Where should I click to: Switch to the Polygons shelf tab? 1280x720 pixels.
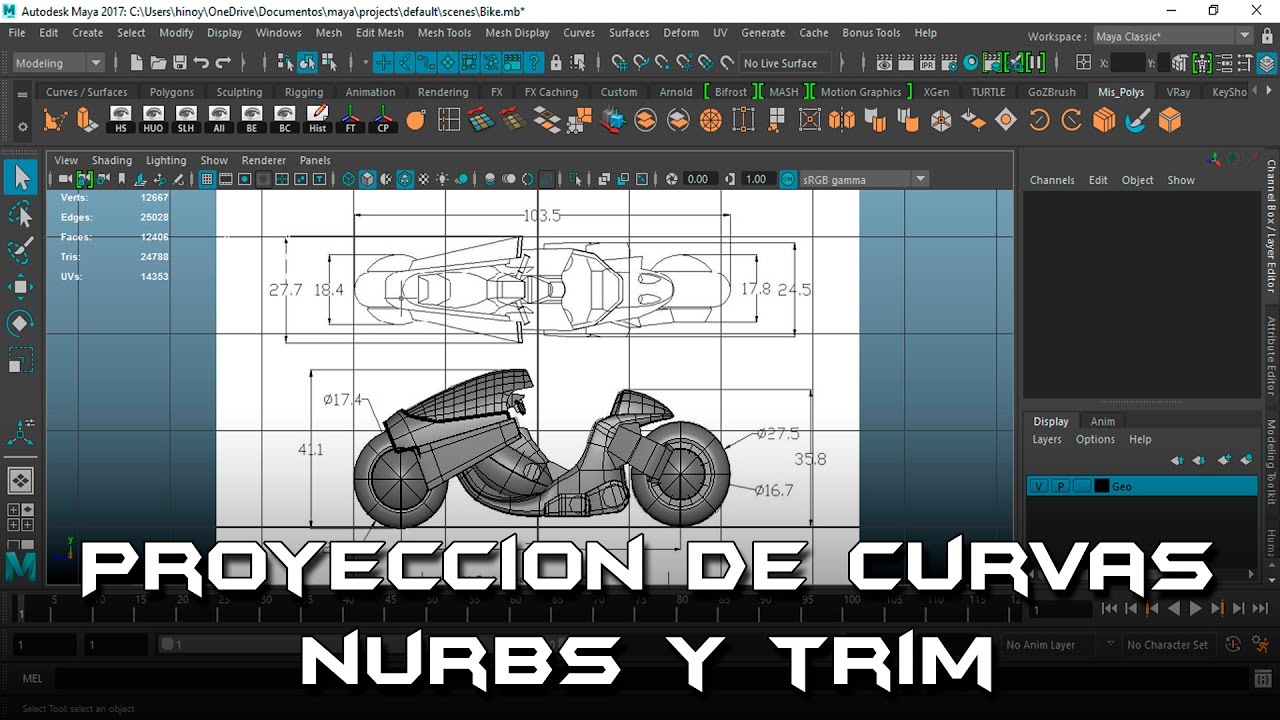(172, 92)
